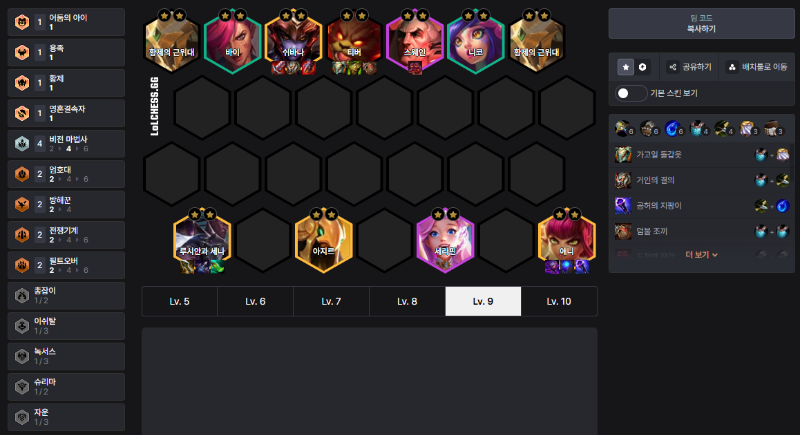Screen dimensions: 800x435
Task: Open the 엄호대 trait details
Action: (x=66, y=174)
